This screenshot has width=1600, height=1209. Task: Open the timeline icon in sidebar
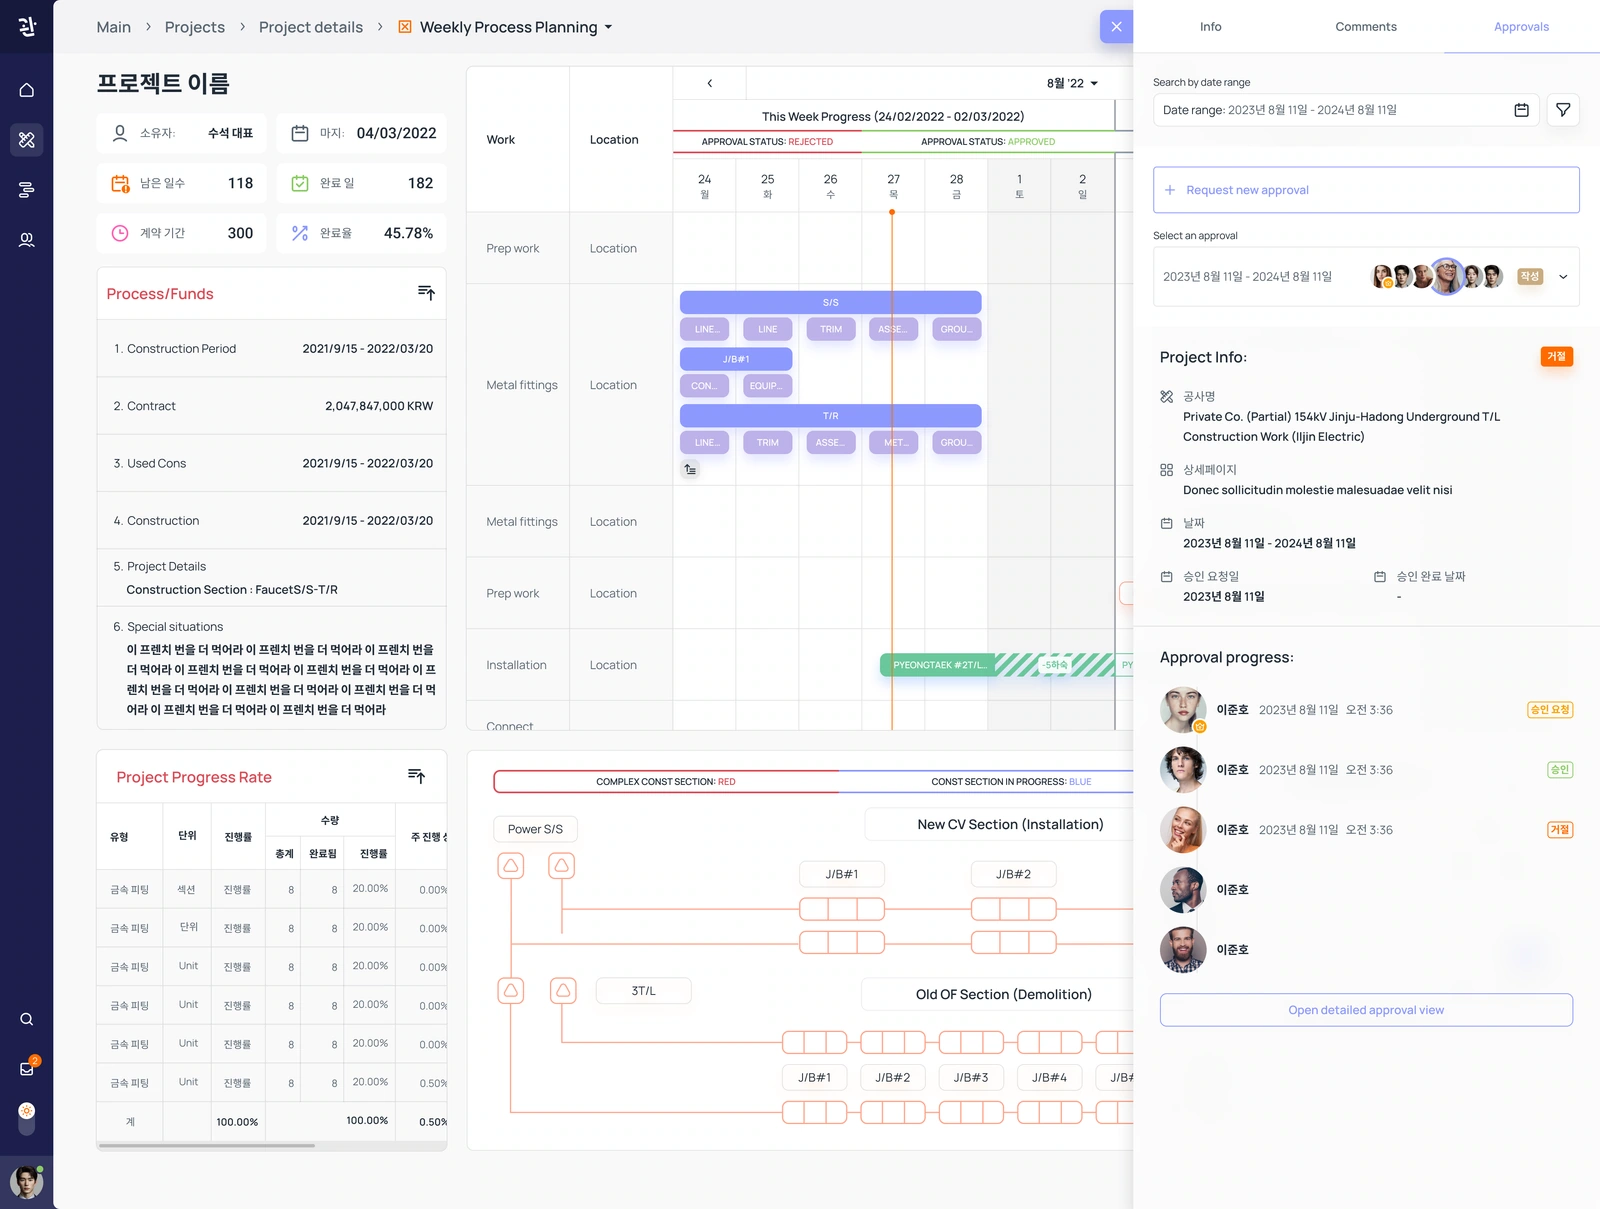tap(27, 190)
